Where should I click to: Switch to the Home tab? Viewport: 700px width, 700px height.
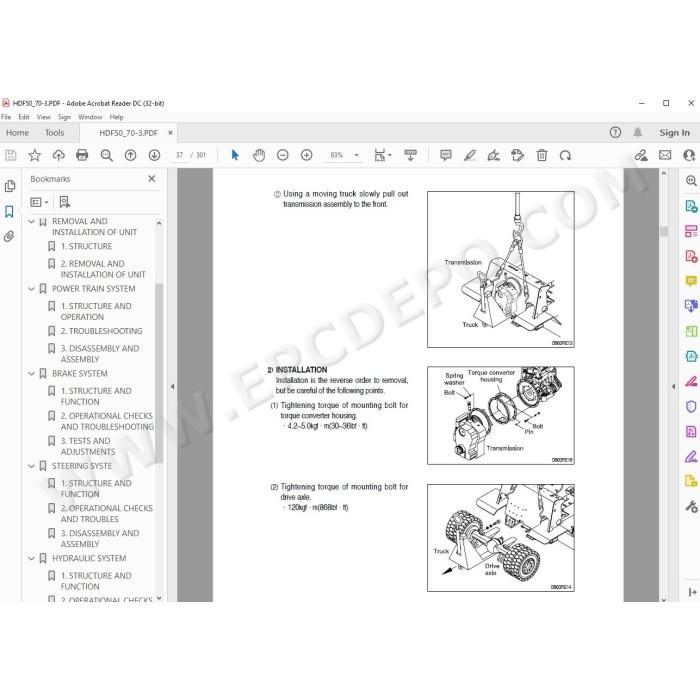point(17,133)
